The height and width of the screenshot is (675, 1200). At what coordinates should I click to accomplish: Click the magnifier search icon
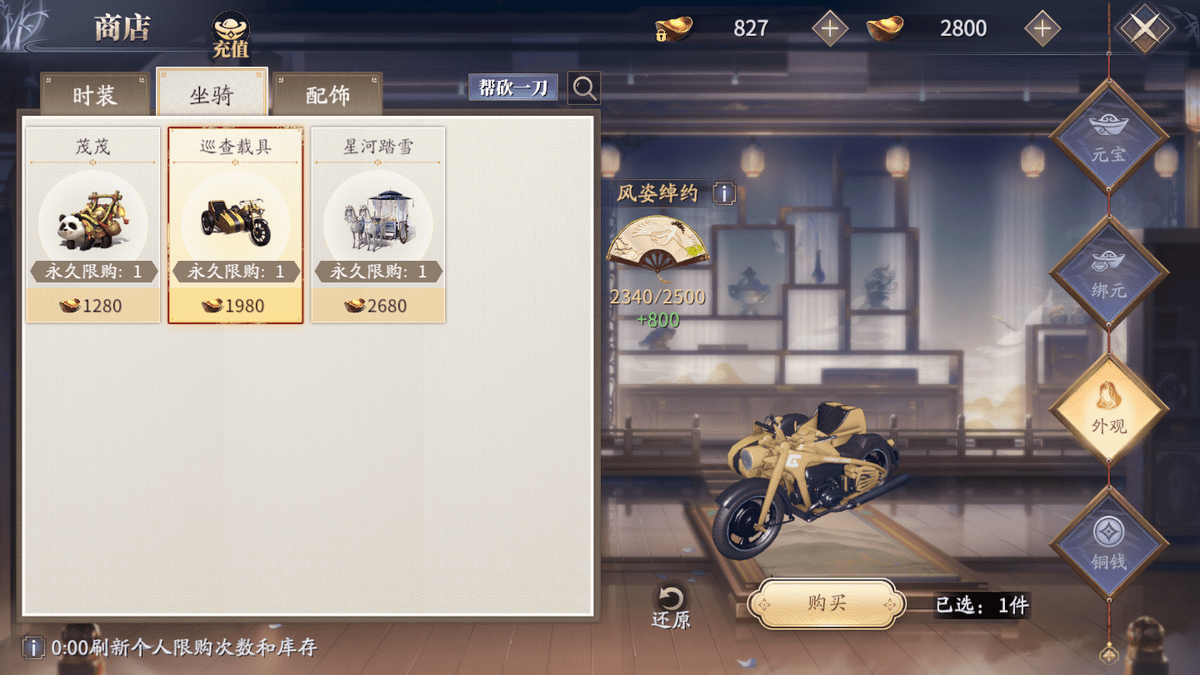click(x=585, y=88)
